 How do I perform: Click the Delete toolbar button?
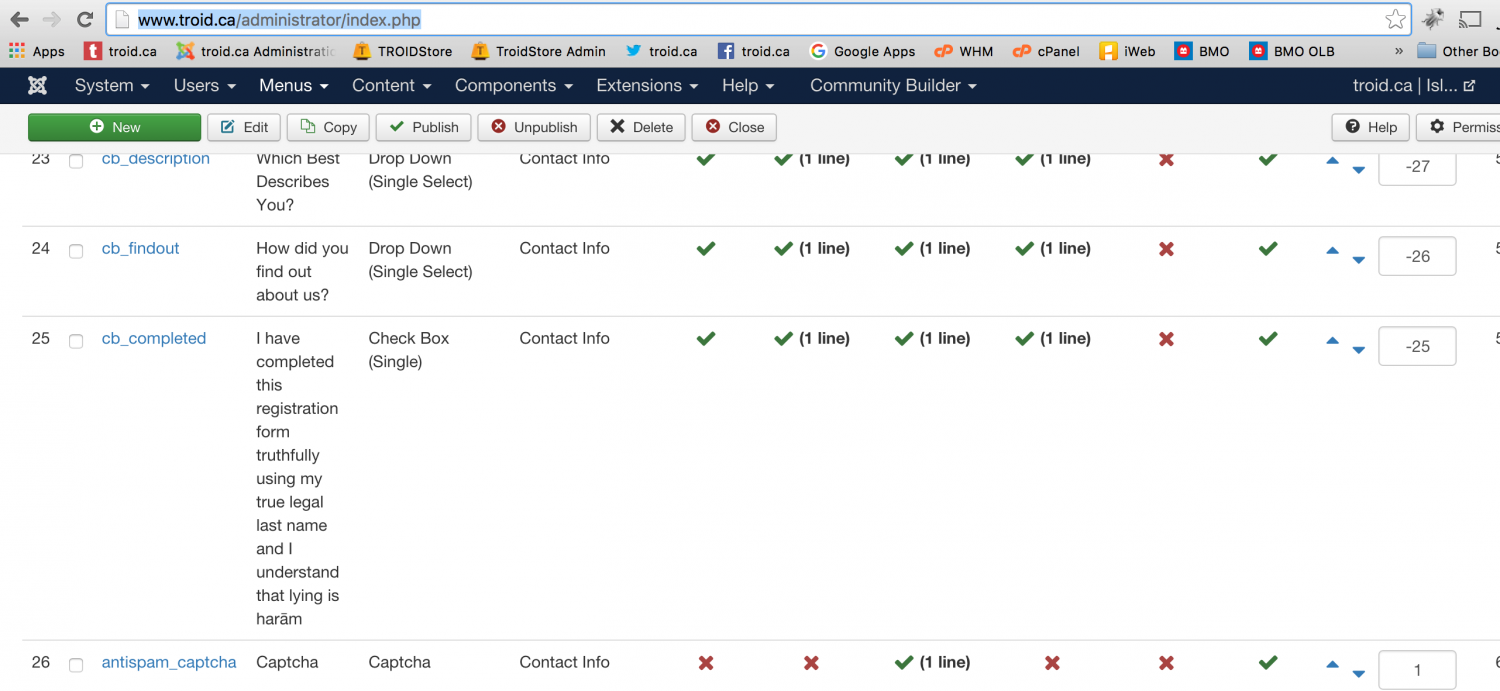click(641, 127)
